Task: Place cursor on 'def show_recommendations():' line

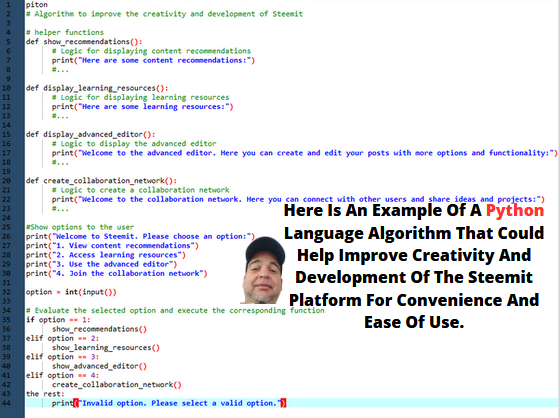Action: [x=84, y=42]
